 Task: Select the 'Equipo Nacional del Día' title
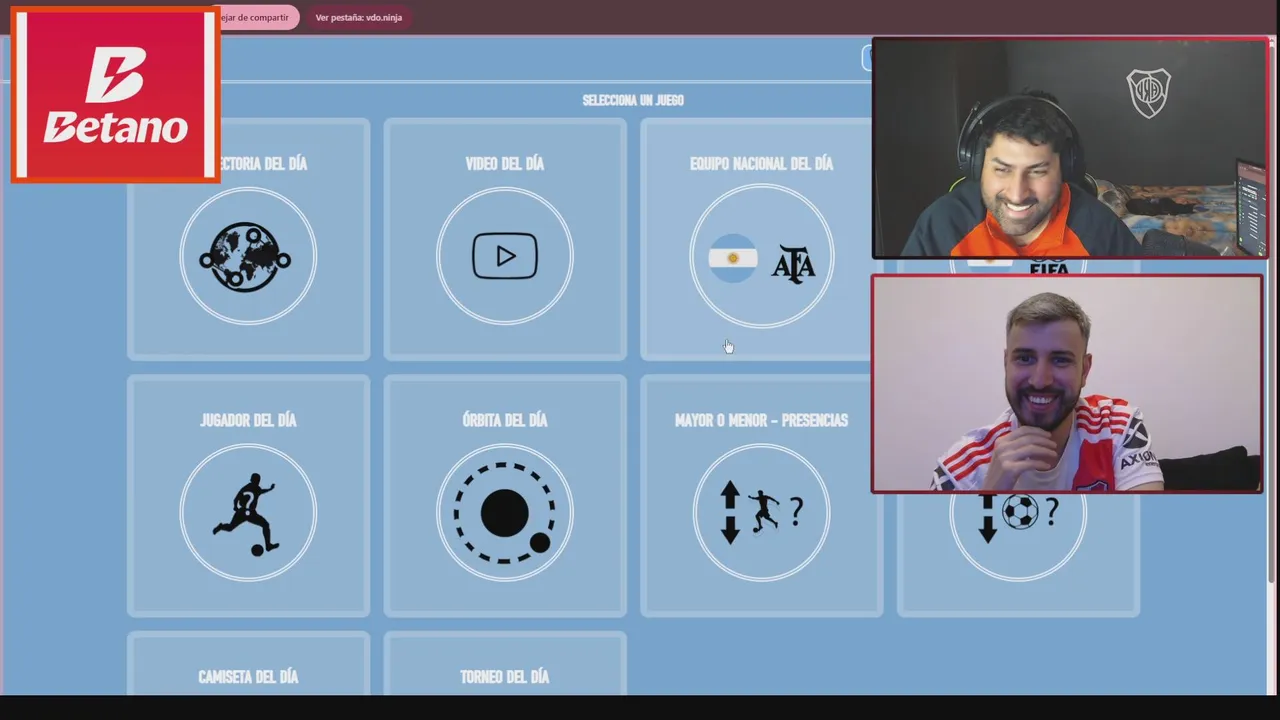[x=761, y=164]
